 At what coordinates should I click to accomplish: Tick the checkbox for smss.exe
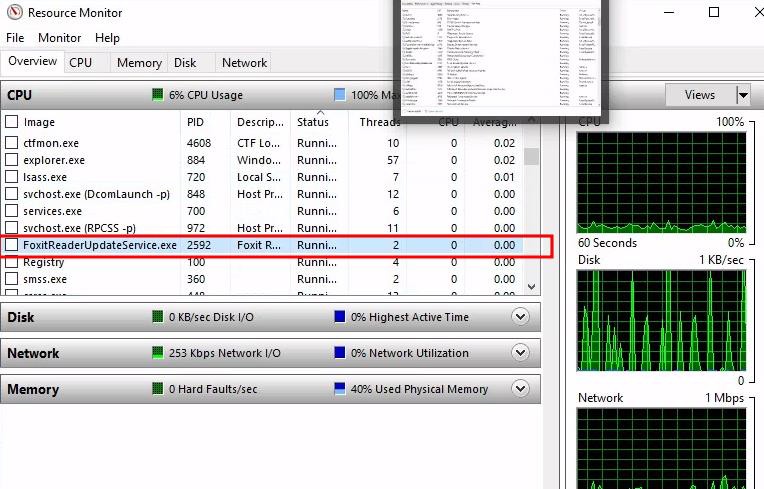click(x=12, y=279)
